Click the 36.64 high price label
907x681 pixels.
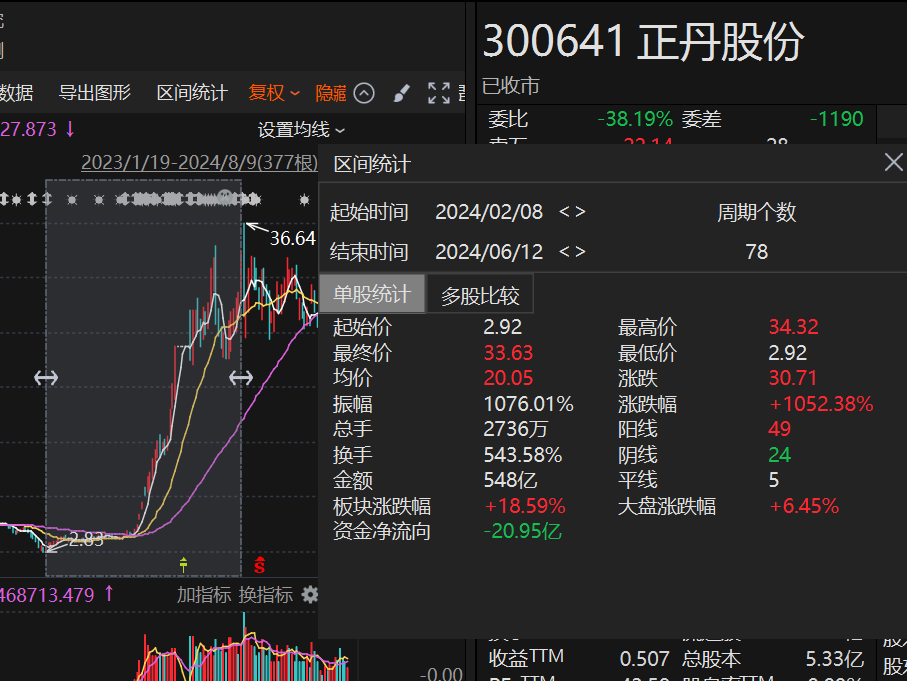point(292,238)
